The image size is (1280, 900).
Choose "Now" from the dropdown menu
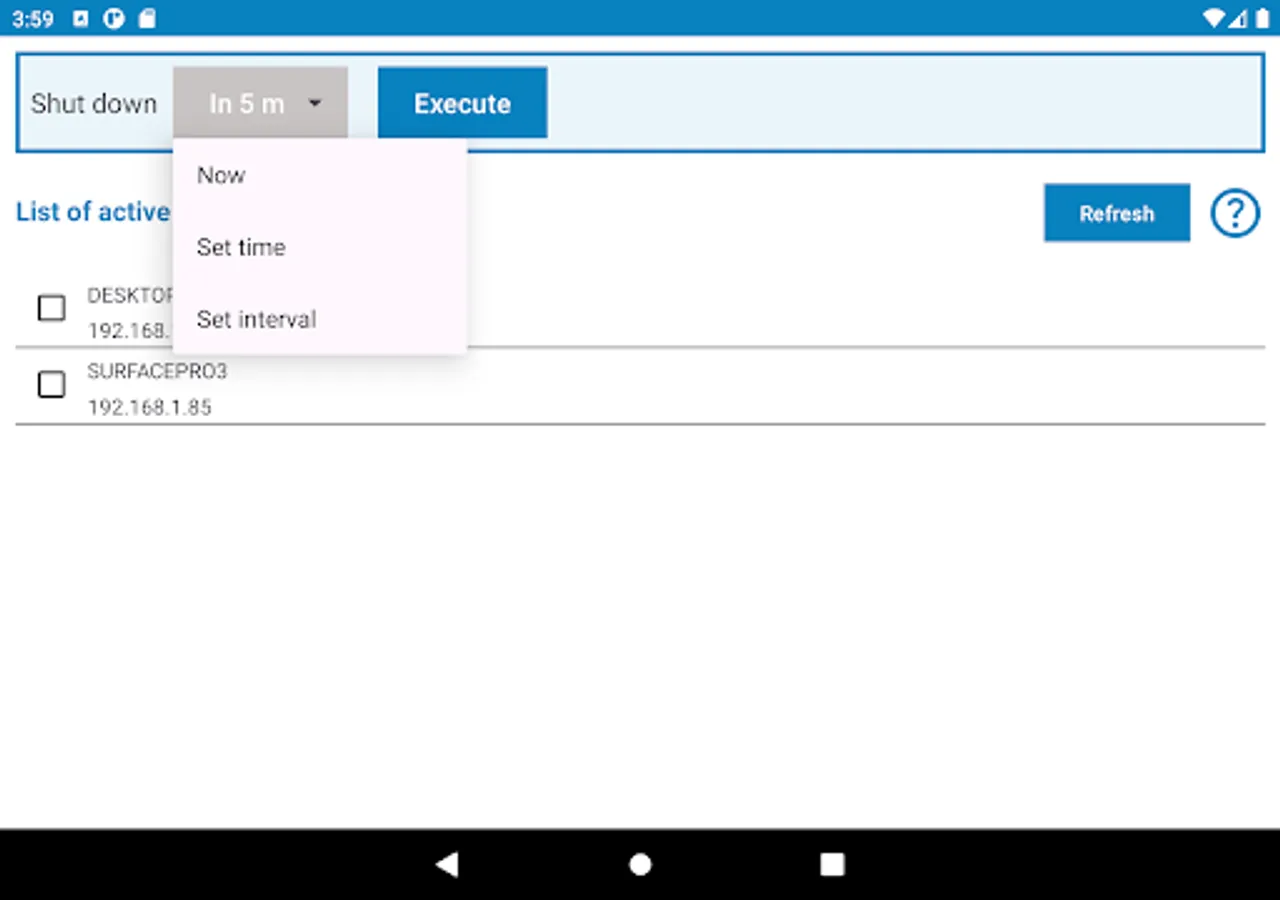click(x=220, y=175)
